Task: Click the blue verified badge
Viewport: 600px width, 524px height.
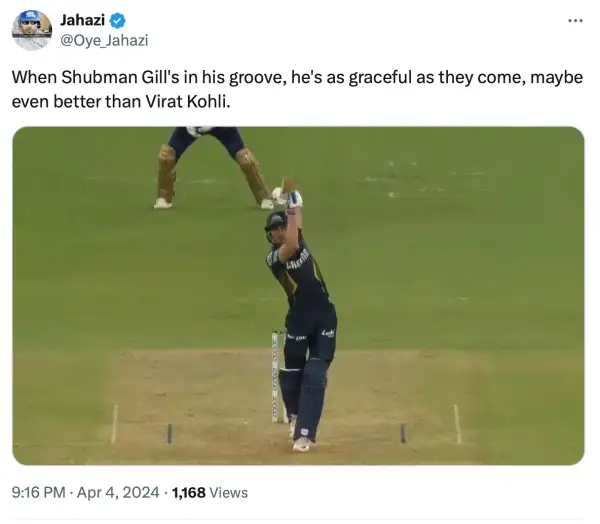Action: pyautogui.click(x=118, y=21)
